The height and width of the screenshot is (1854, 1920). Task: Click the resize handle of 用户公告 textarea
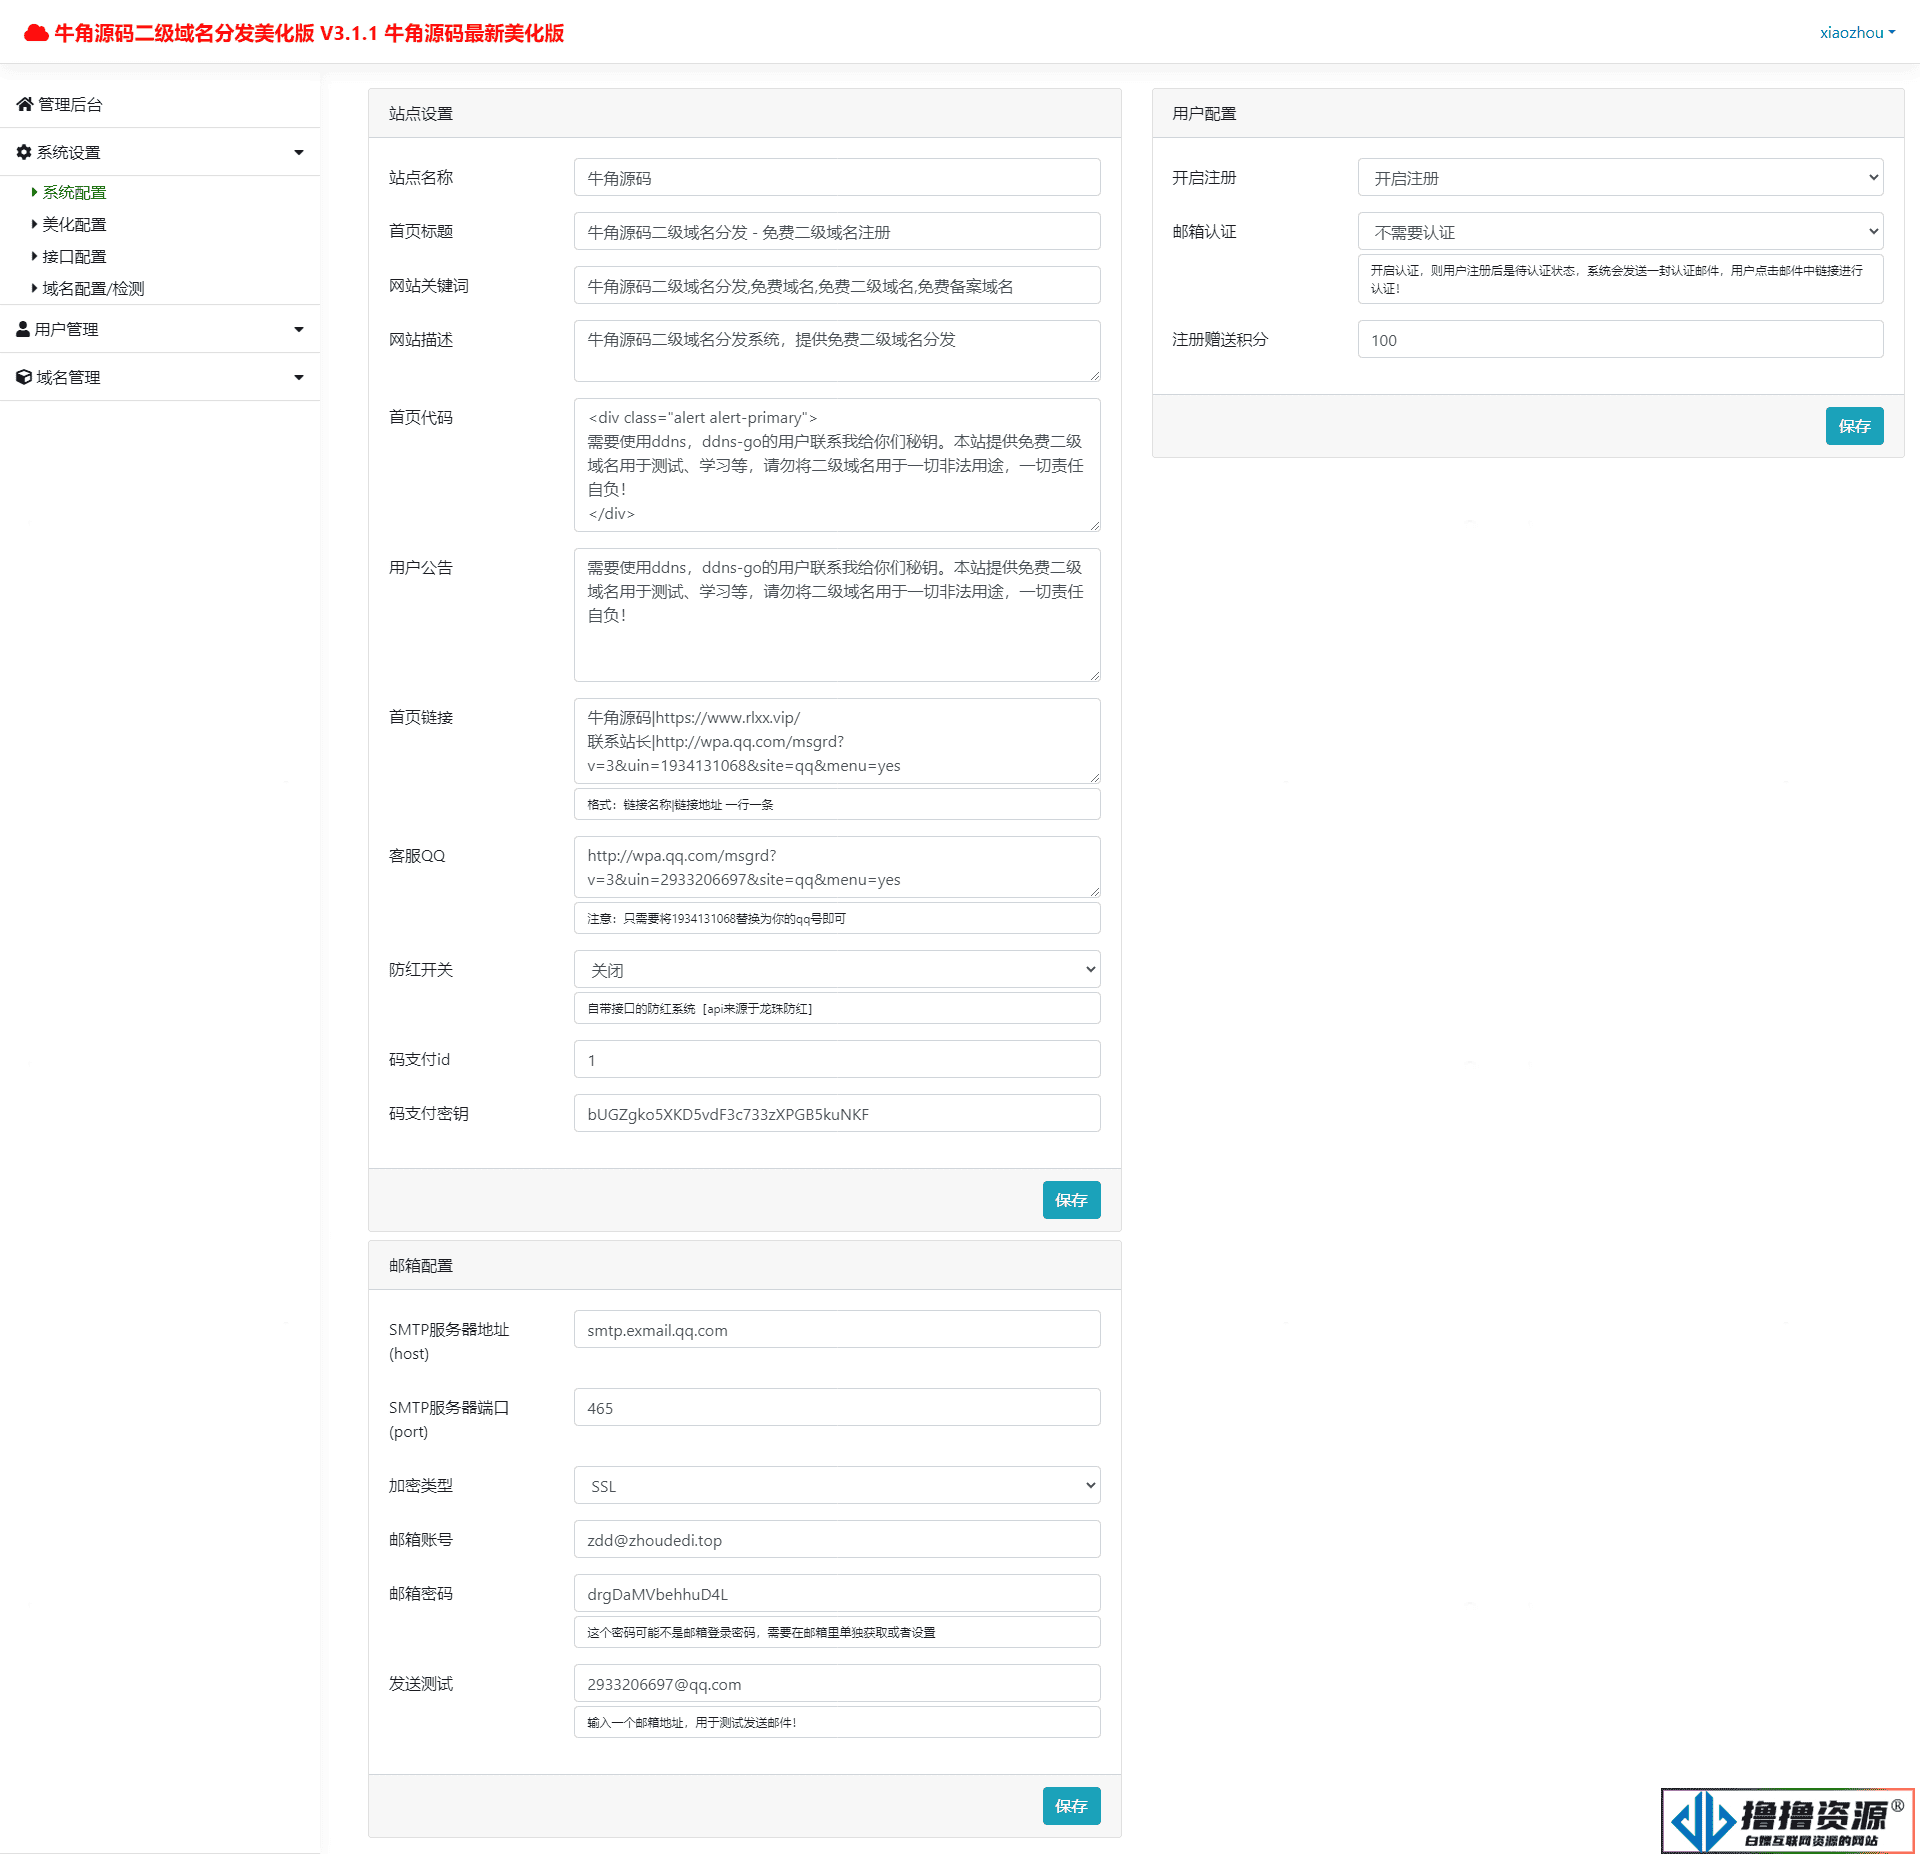(1094, 676)
